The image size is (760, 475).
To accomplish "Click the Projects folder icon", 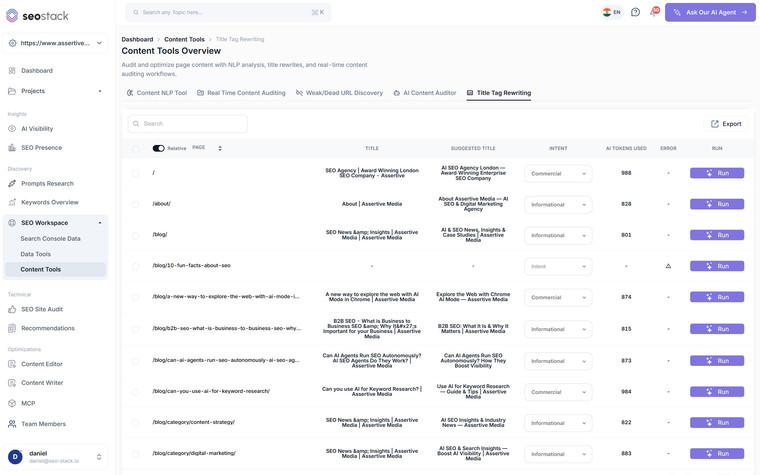I will [12, 91].
